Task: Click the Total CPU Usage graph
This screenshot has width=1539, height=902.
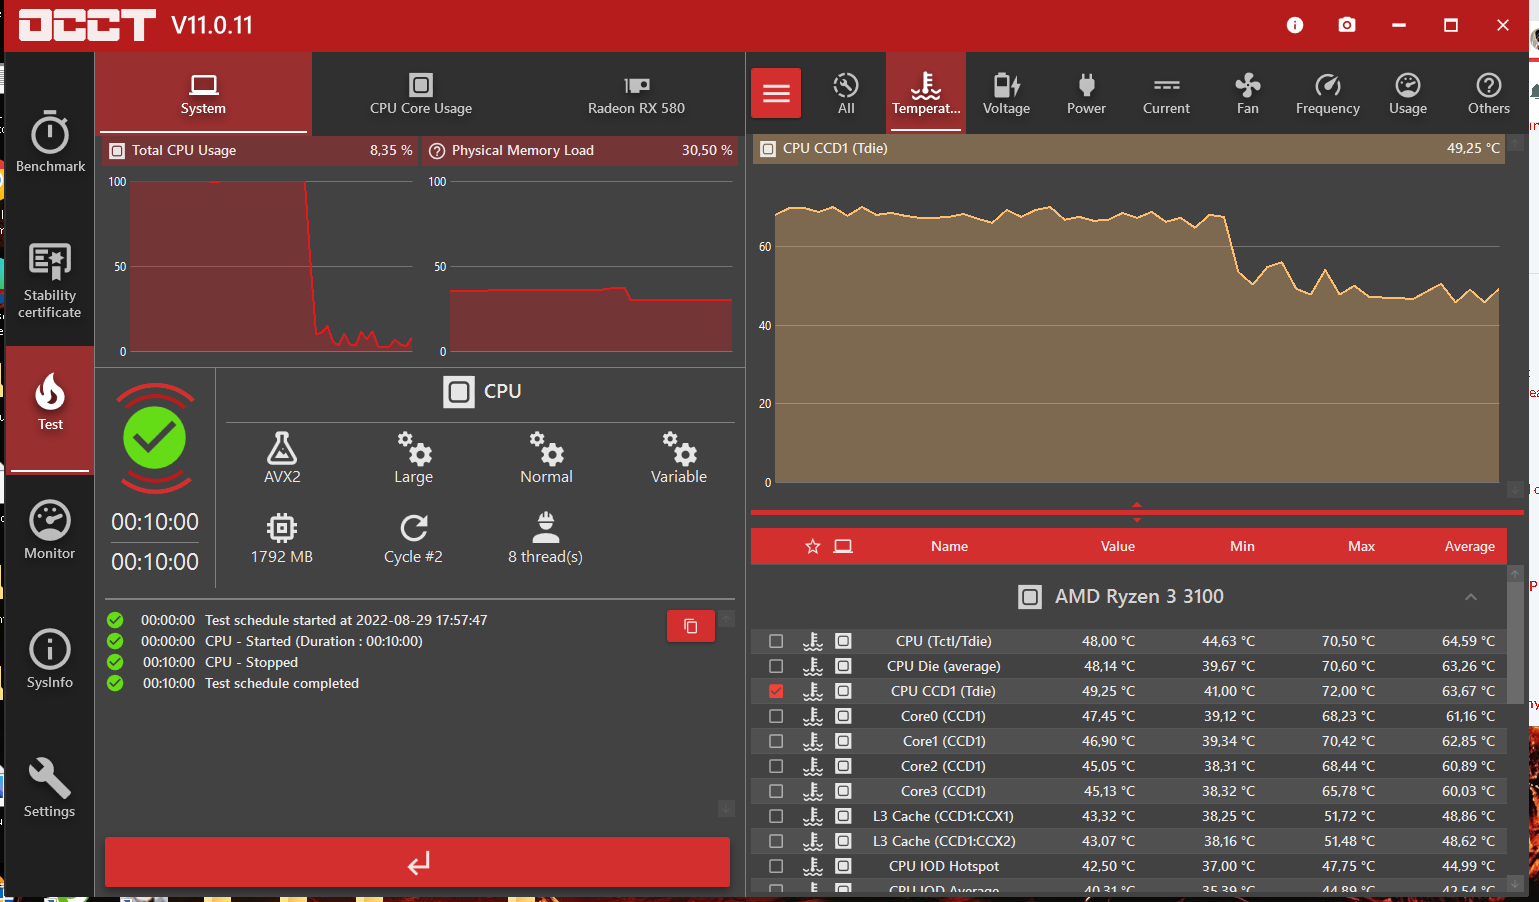Action: pos(271,266)
